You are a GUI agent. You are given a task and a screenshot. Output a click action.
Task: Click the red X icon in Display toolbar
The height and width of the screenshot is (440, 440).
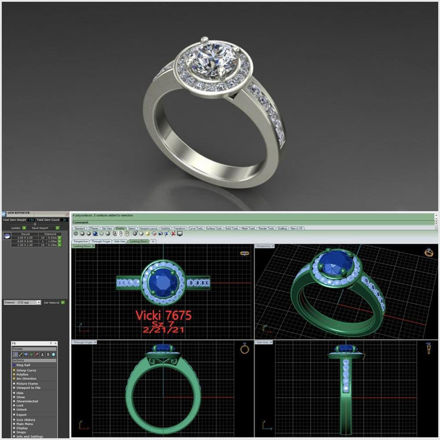point(173,234)
